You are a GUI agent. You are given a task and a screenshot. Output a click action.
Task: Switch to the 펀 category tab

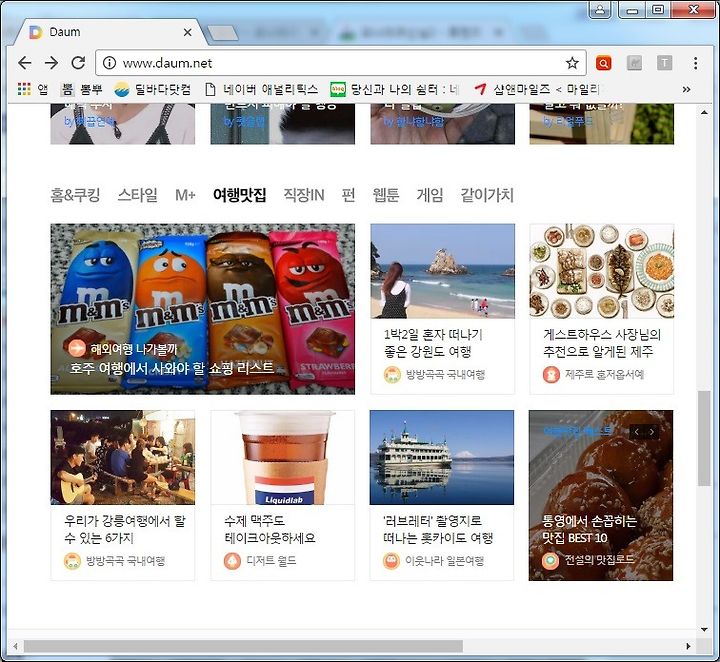[x=349, y=195]
